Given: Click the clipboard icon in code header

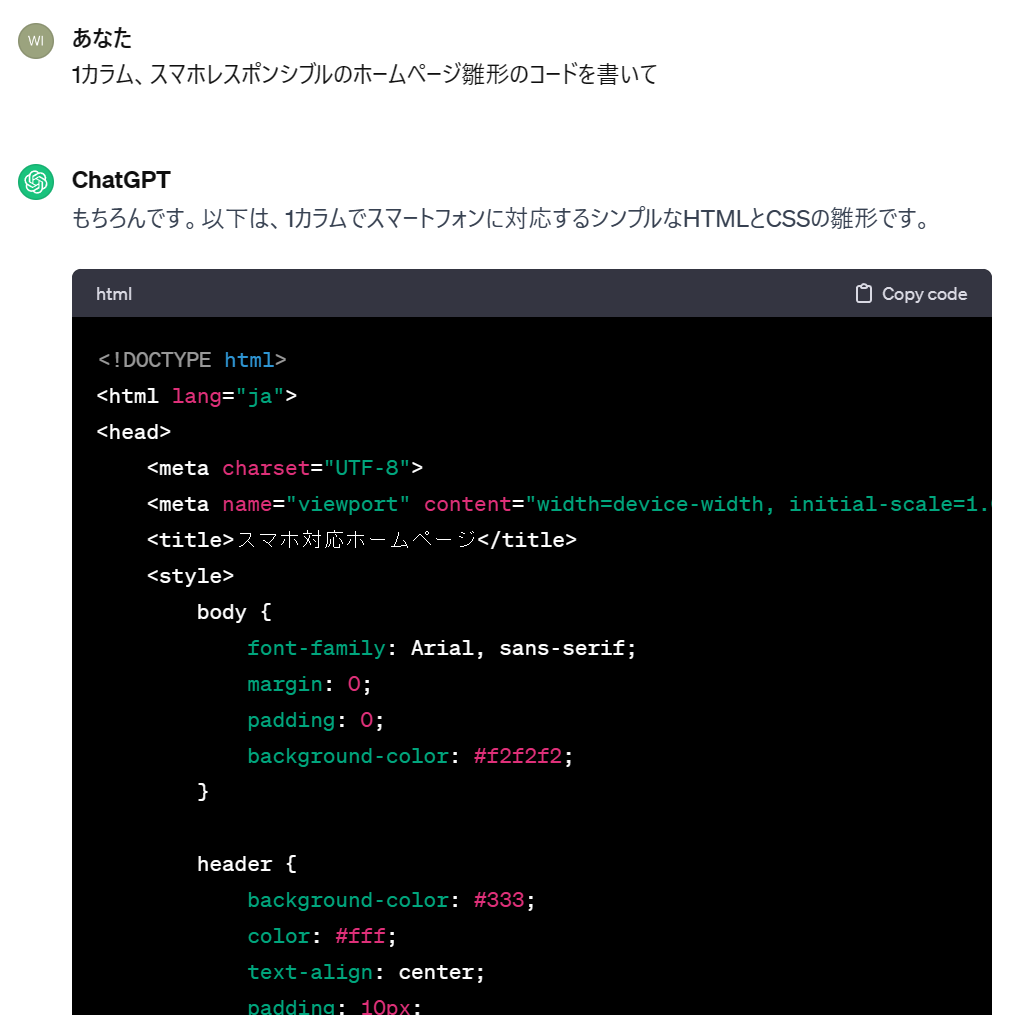Looking at the screenshot, I should pos(864,294).
